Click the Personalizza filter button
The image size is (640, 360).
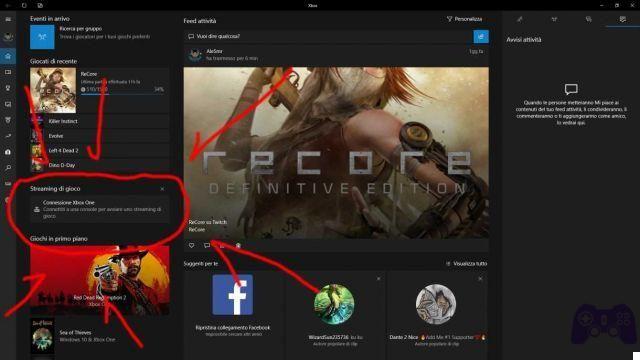click(464, 19)
